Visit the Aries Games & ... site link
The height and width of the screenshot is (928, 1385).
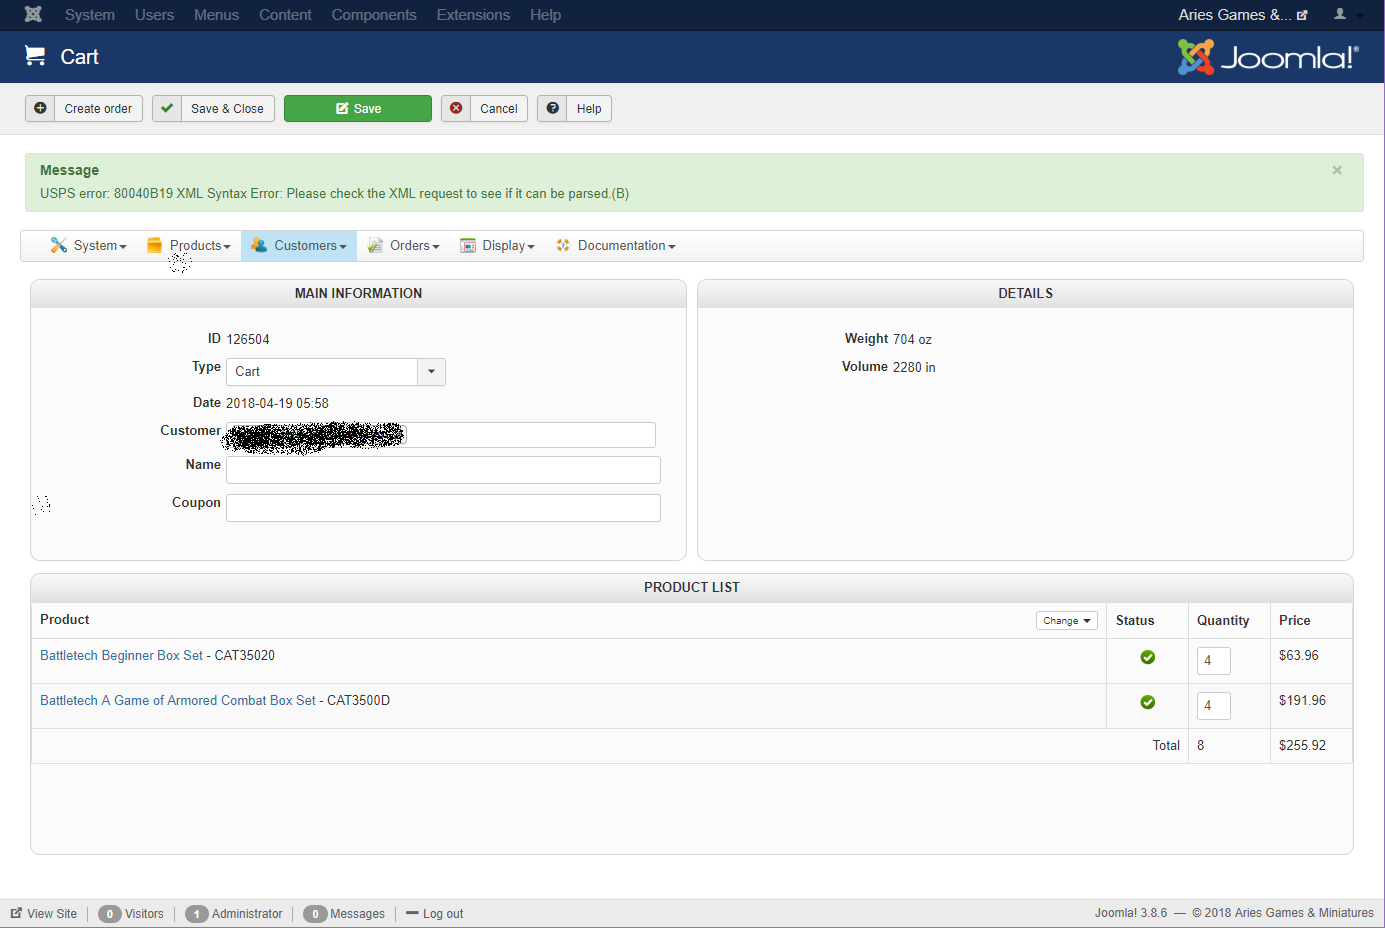click(x=1243, y=15)
